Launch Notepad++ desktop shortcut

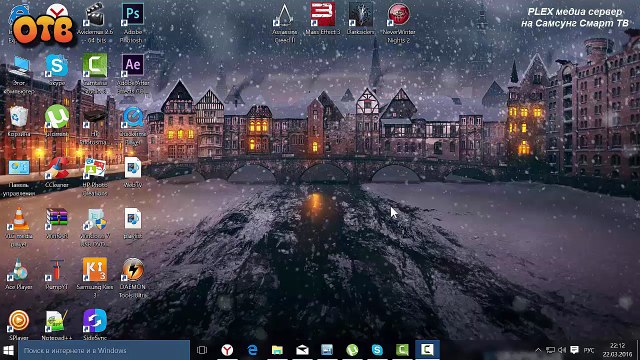tap(57, 325)
